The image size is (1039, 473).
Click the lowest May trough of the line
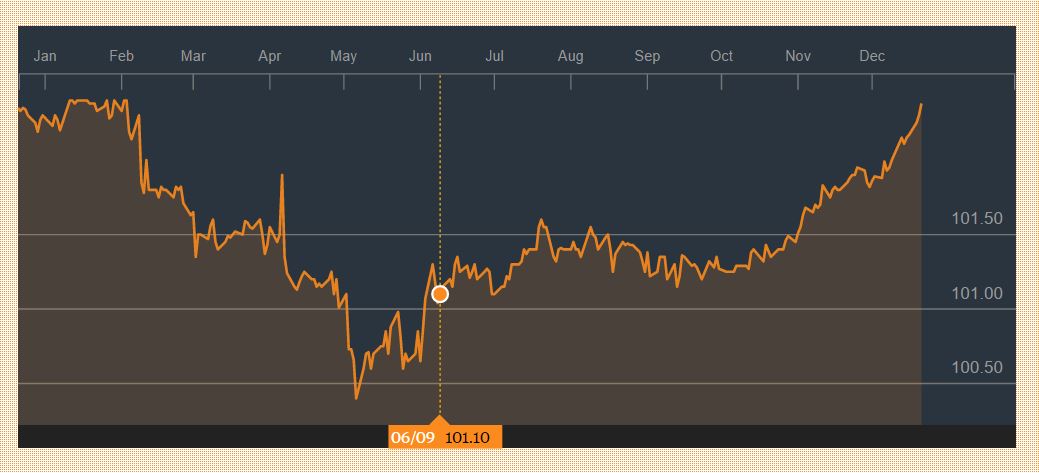click(x=357, y=398)
